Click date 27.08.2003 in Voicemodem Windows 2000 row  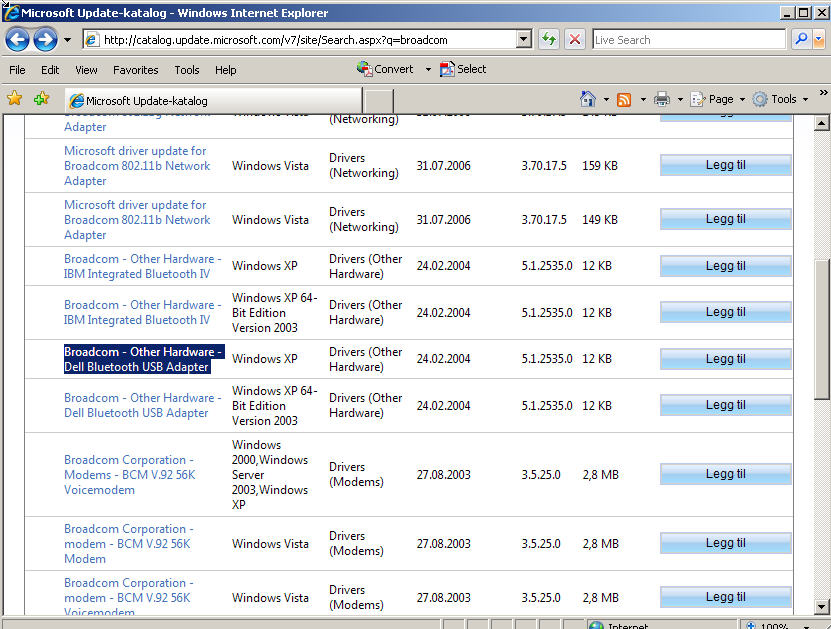click(x=444, y=475)
